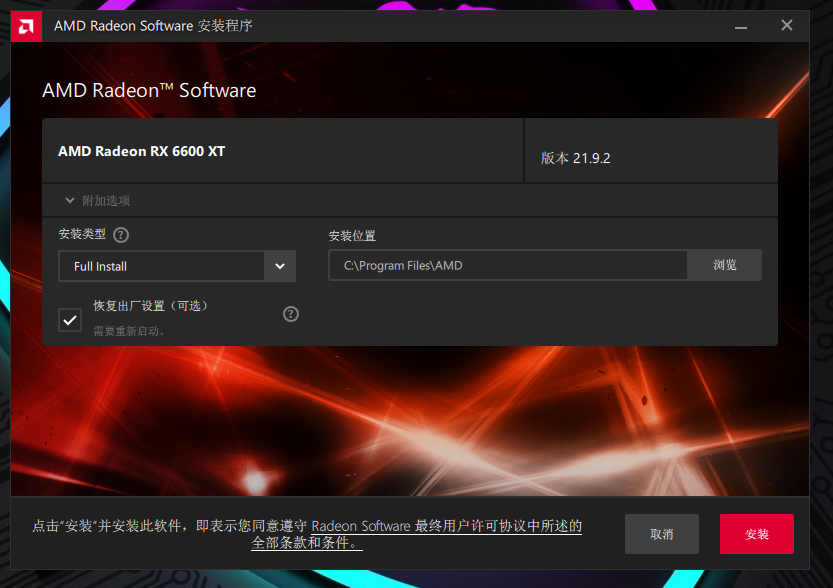This screenshot has width=833, height=588.
Task: Toggle the 恢复出厂设置 checkbox
Action: pyautogui.click(x=70, y=320)
